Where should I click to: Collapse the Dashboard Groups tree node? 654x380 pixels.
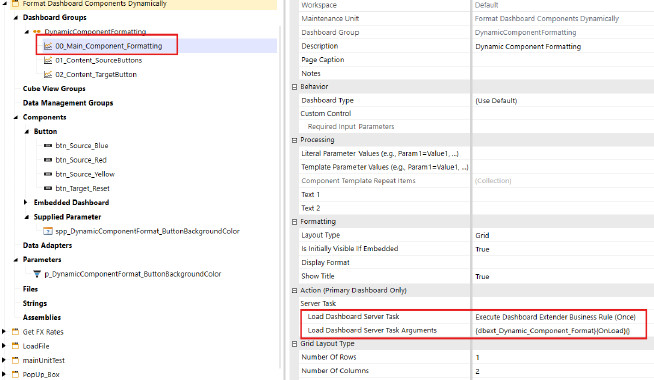coord(16,18)
